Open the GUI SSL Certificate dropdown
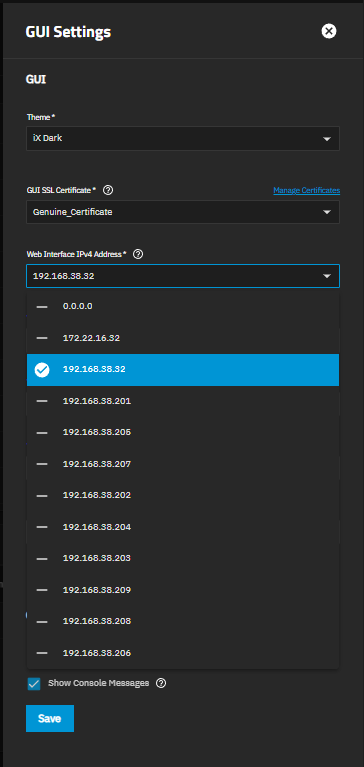The width and height of the screenshot is (364, 767). coord(182,212)
